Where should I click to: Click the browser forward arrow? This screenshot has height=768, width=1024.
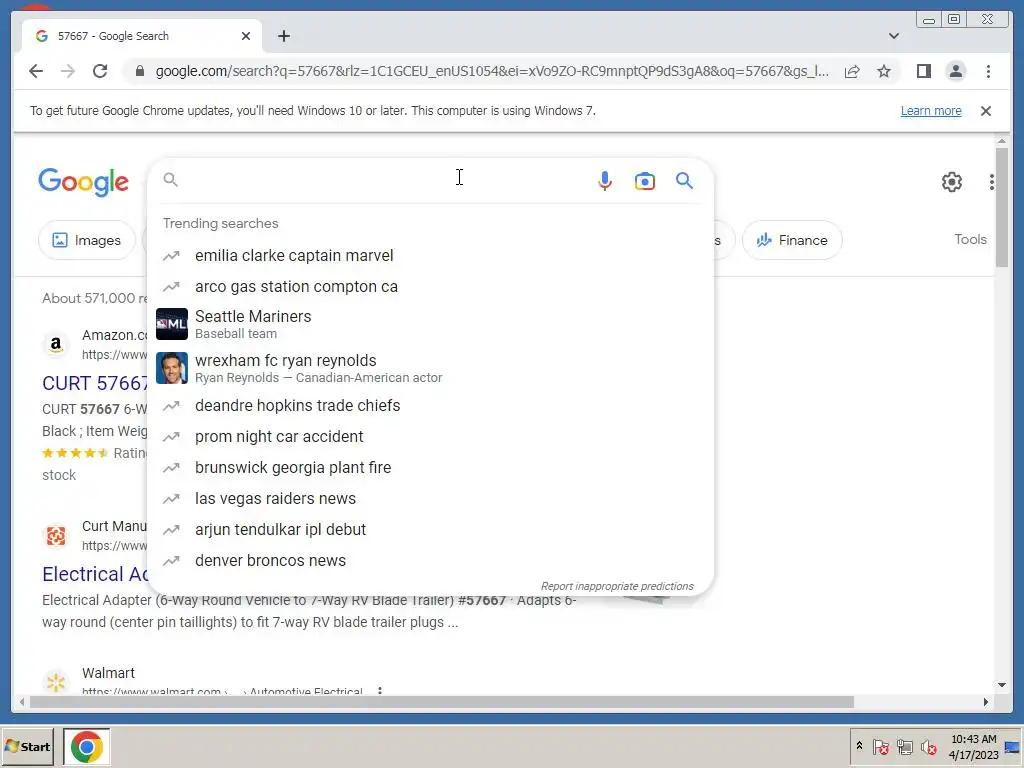tap(68, 71)
